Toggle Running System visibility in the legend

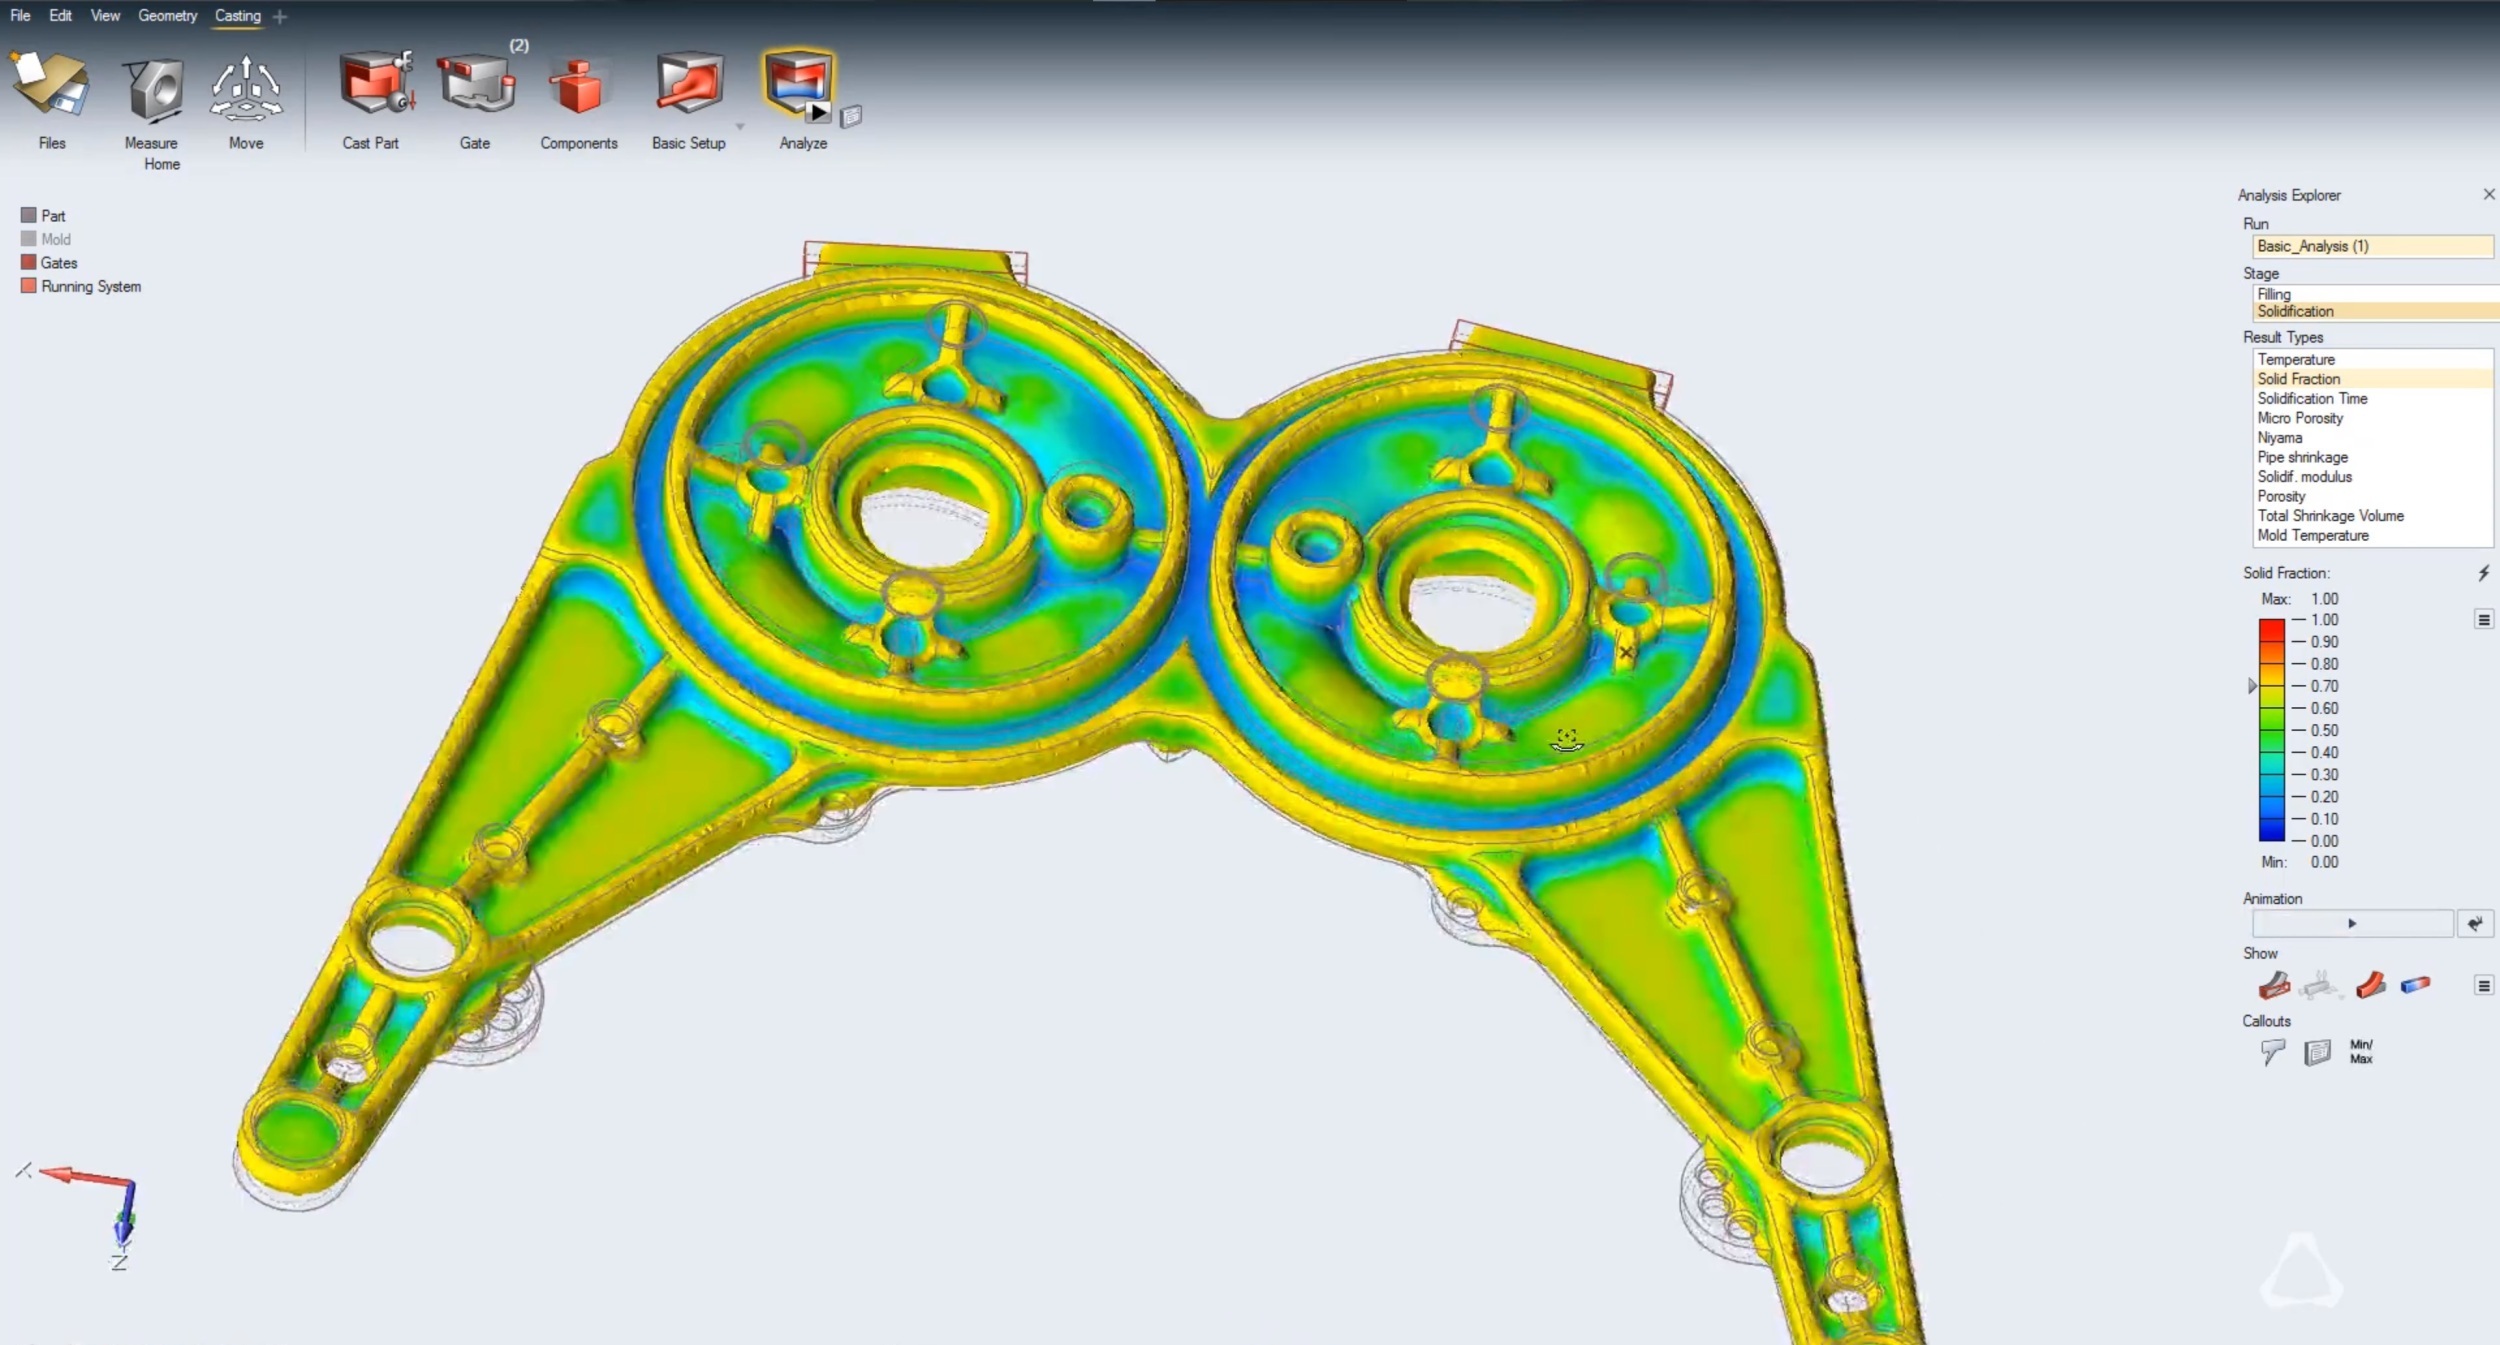coord(81,286)
